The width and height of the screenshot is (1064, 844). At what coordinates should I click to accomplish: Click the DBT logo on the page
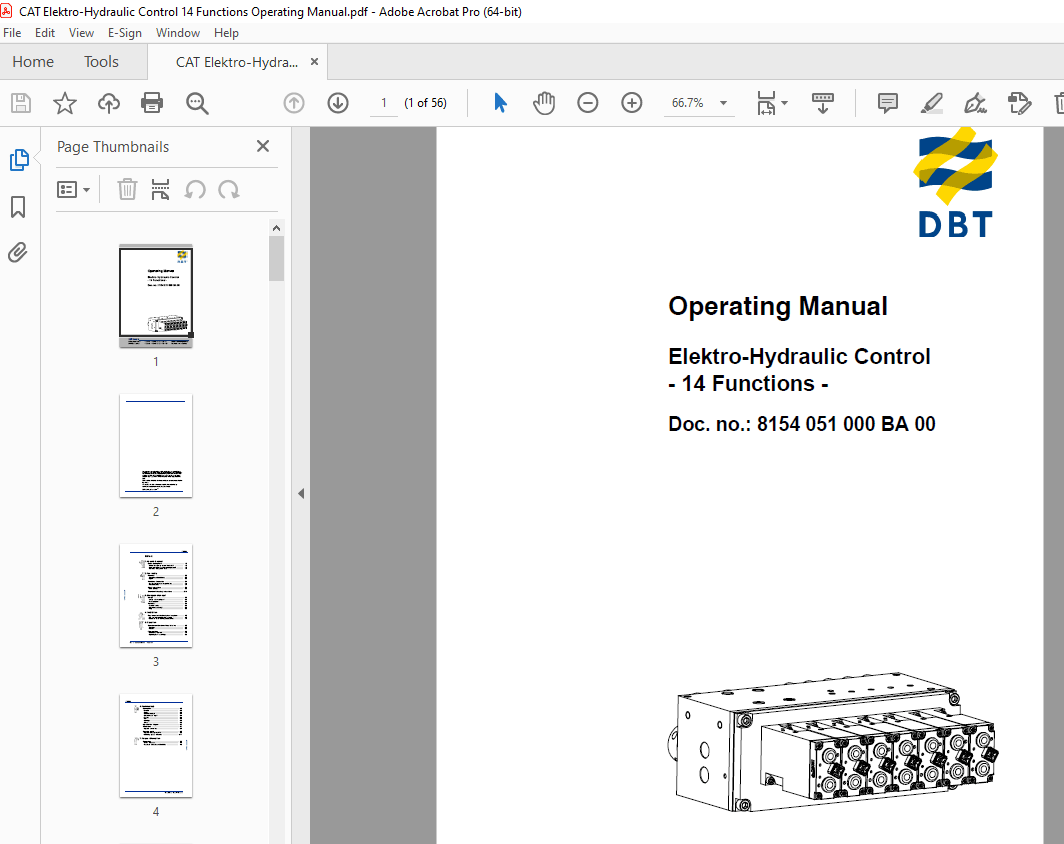(x=955, y=183)
